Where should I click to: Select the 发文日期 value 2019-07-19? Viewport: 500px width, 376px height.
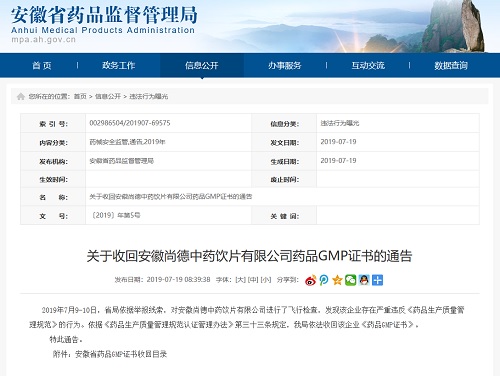338,142
